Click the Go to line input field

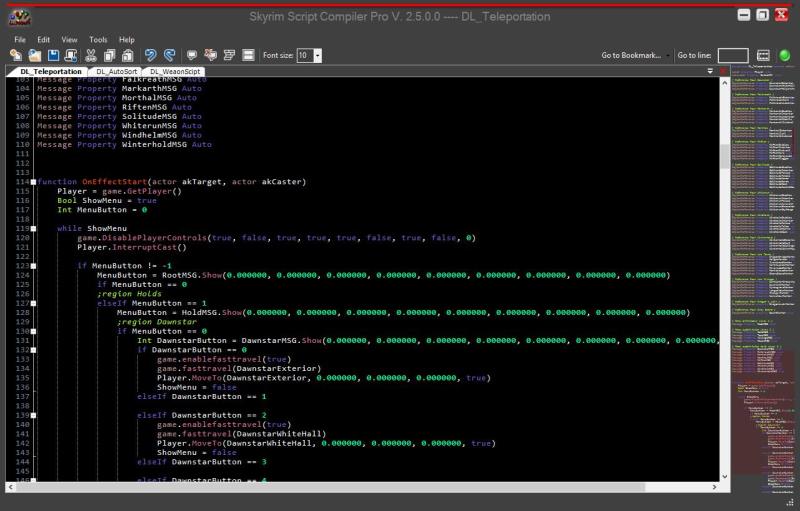tap(733, 55)
